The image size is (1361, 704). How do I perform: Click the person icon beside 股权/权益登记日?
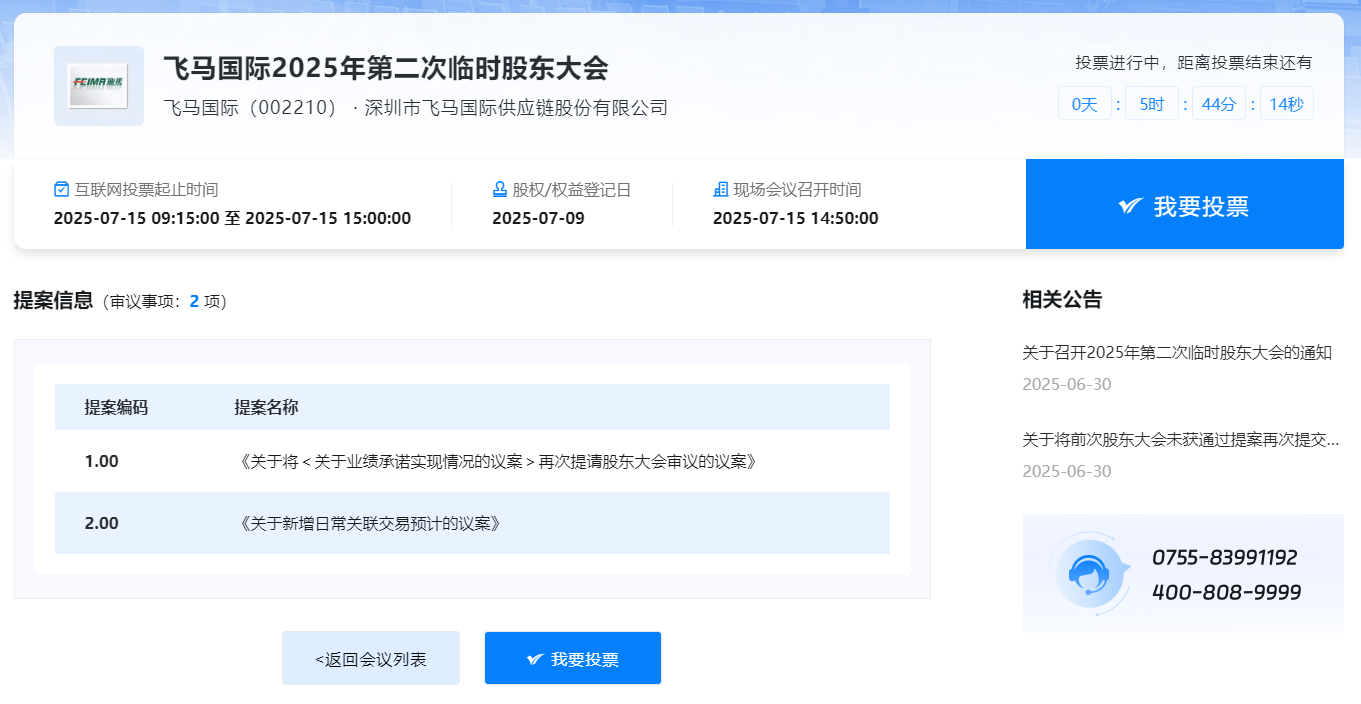[x=500, y=189]
